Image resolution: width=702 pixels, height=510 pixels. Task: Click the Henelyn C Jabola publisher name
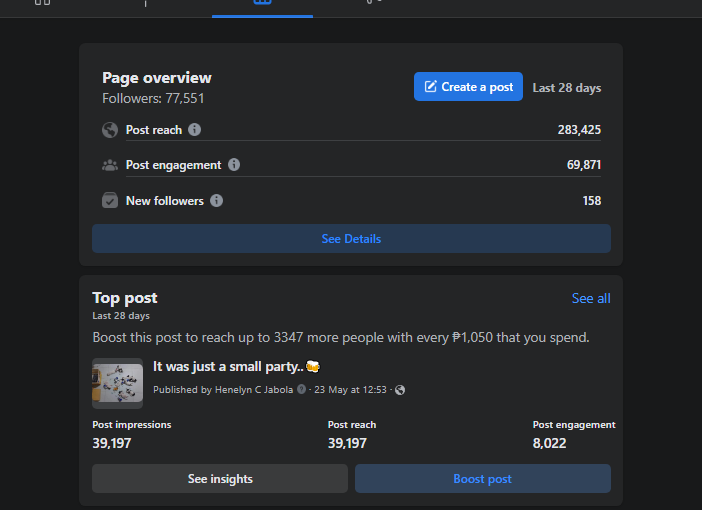tap(254, 390)
